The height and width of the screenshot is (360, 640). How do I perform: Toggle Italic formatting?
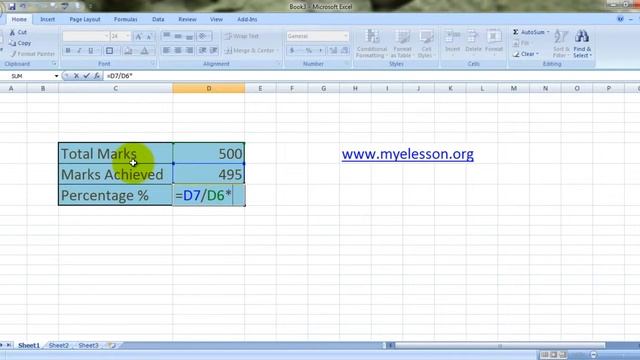click(79, 51)
